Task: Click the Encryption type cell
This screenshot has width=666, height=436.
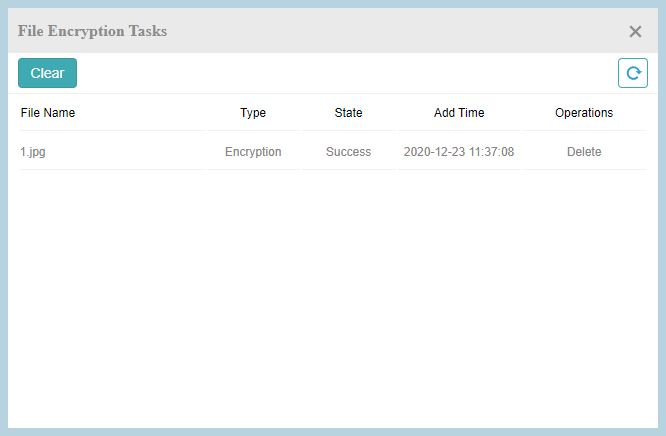Action: click(x=253, y=152)
